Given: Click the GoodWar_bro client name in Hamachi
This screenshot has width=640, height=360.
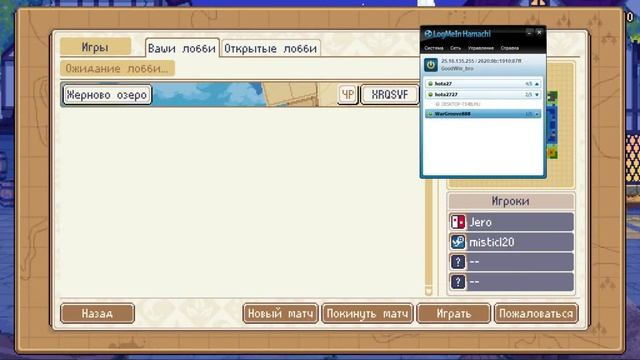Looking at the screenshot, I should 457,69.
